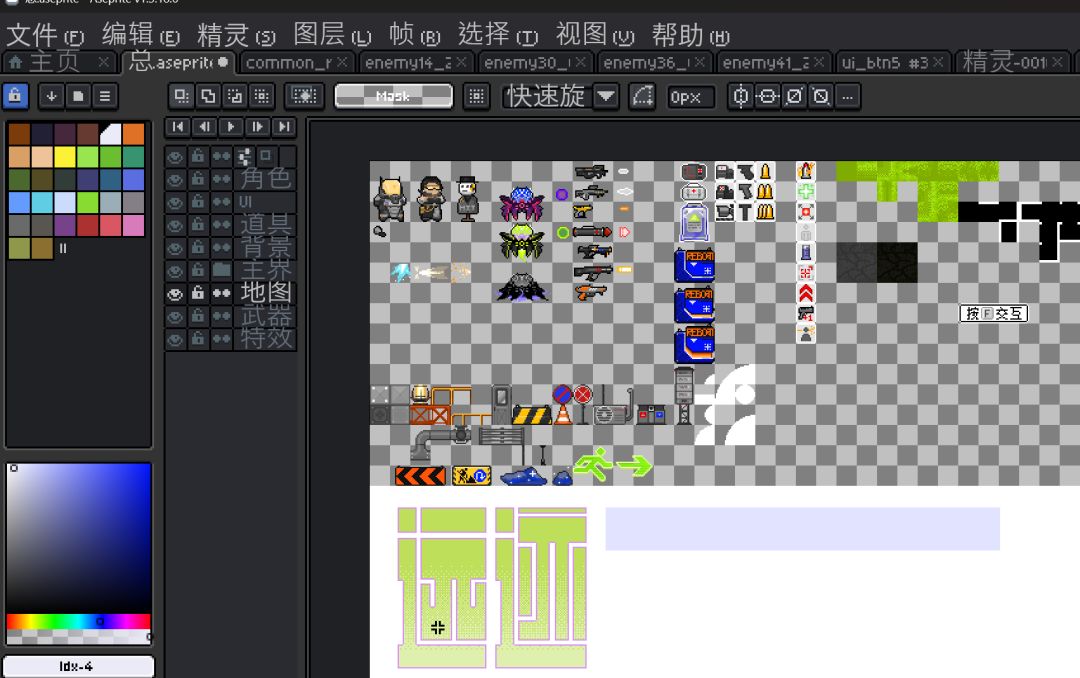Open the palette options hamburger menu
Image resolution: width=1080 pixels, height=678 pixels.
(105, 96)
